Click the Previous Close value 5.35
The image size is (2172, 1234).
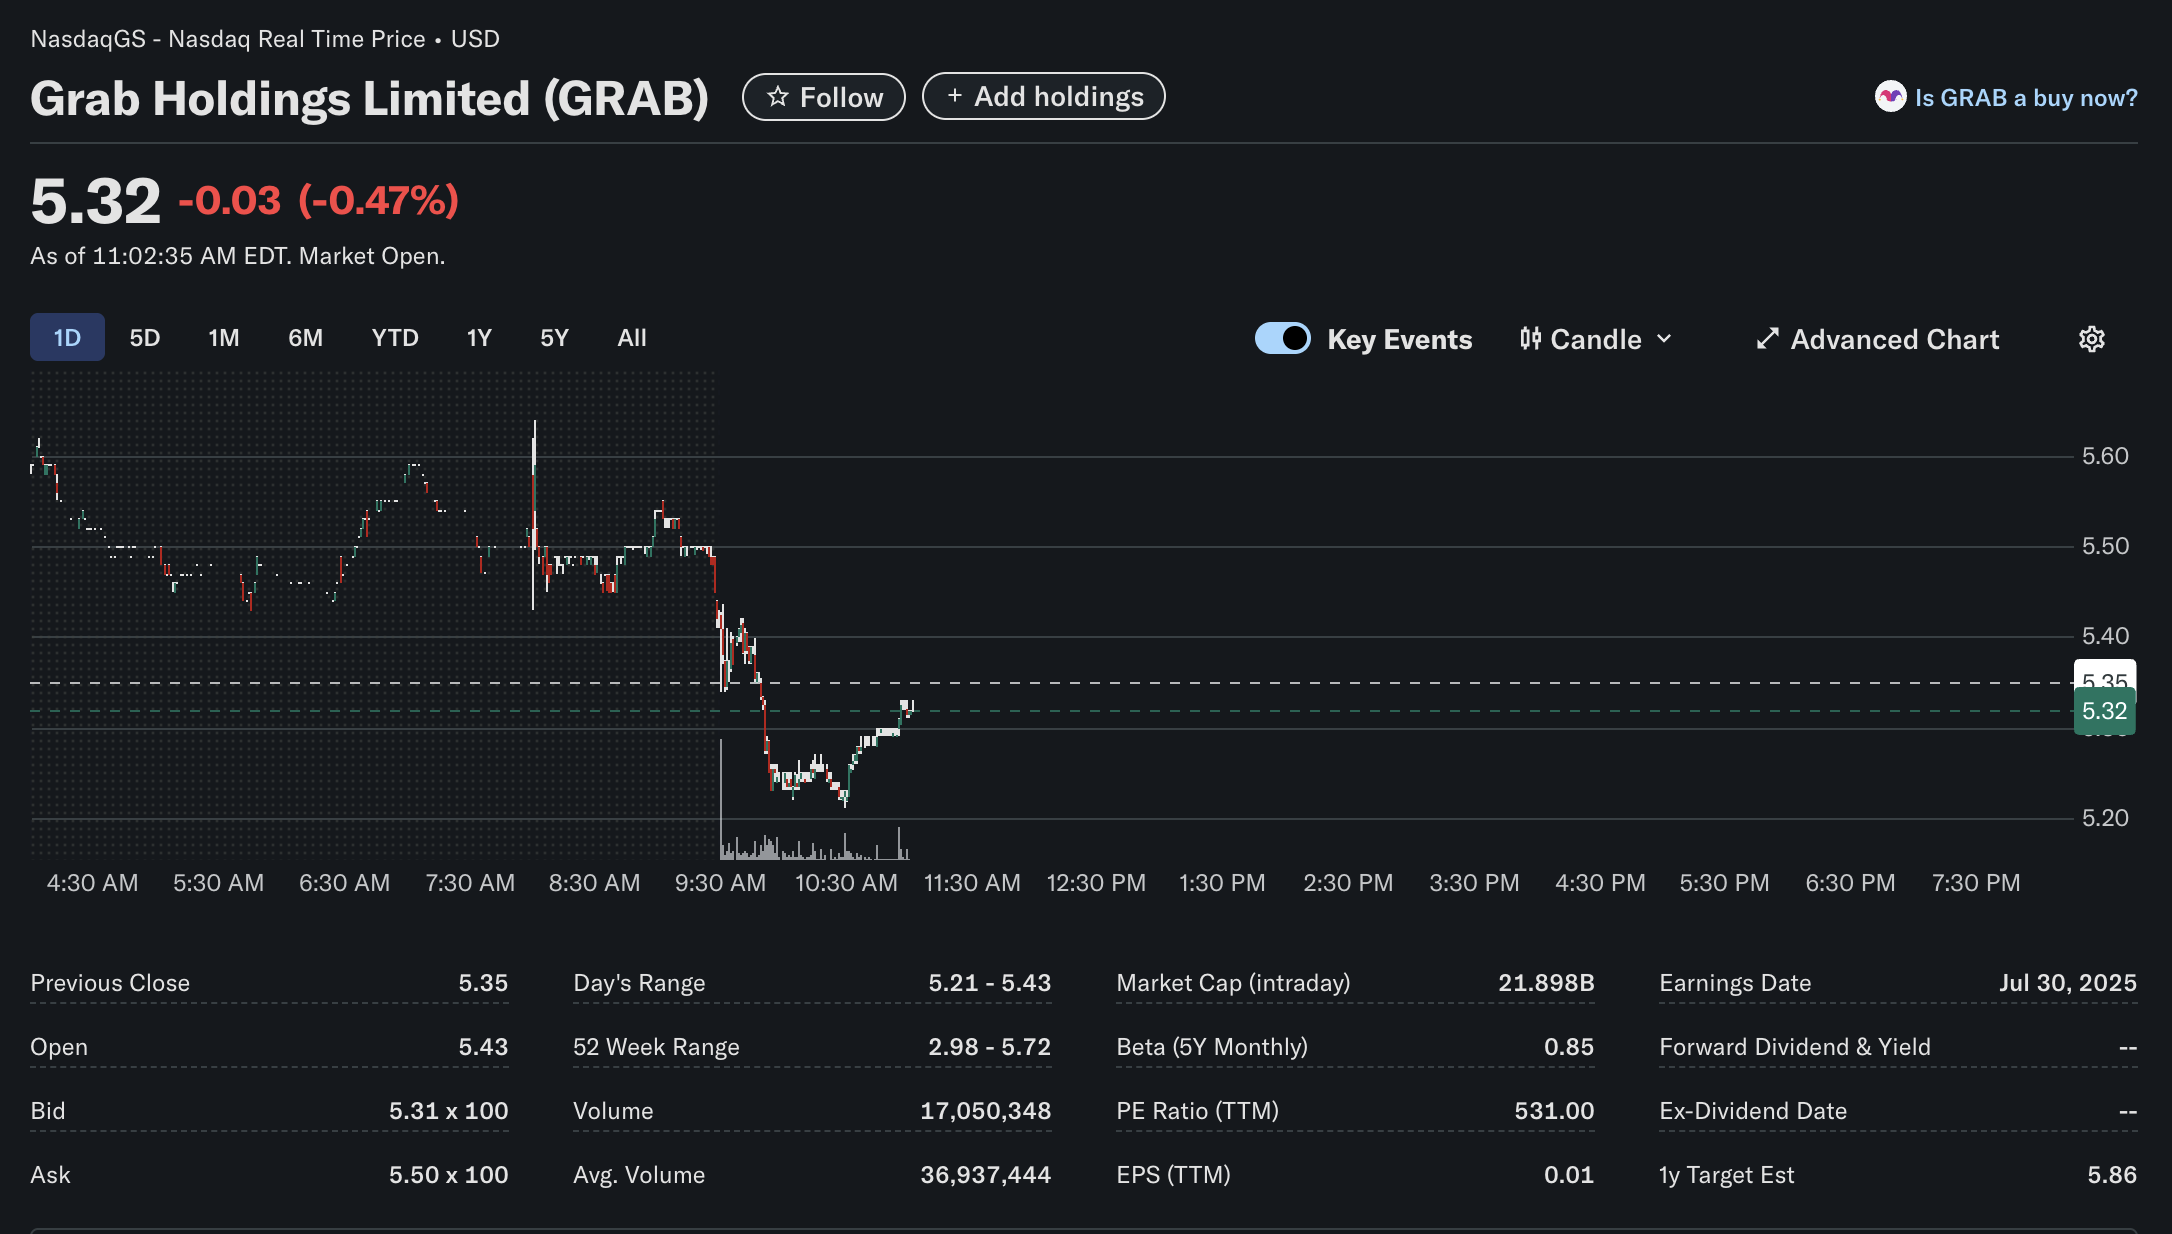483,983
